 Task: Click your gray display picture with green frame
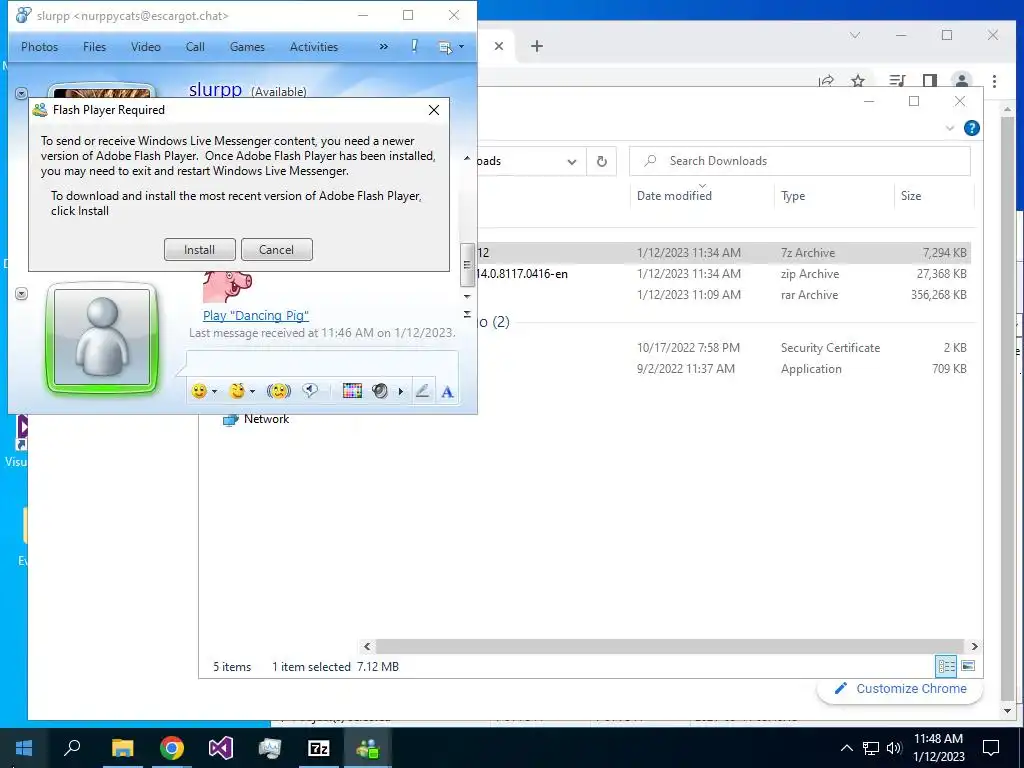click(102, 338)
